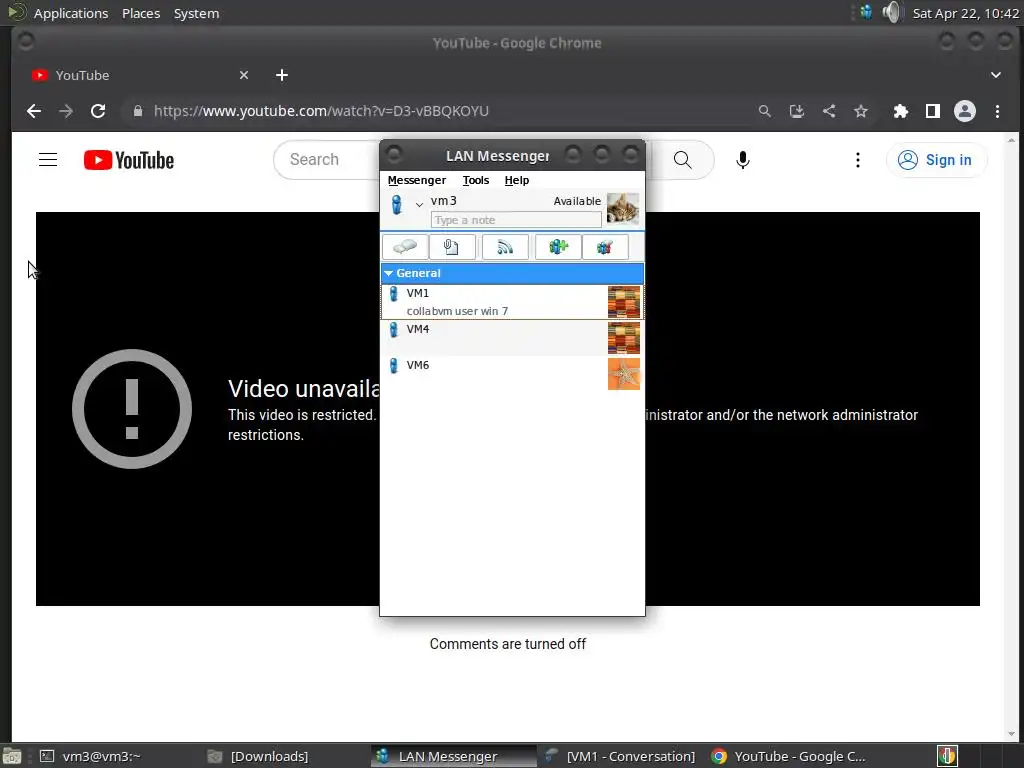
Task: Click the 'collabvm user win 7' note
Action: [x=457, y=311]
